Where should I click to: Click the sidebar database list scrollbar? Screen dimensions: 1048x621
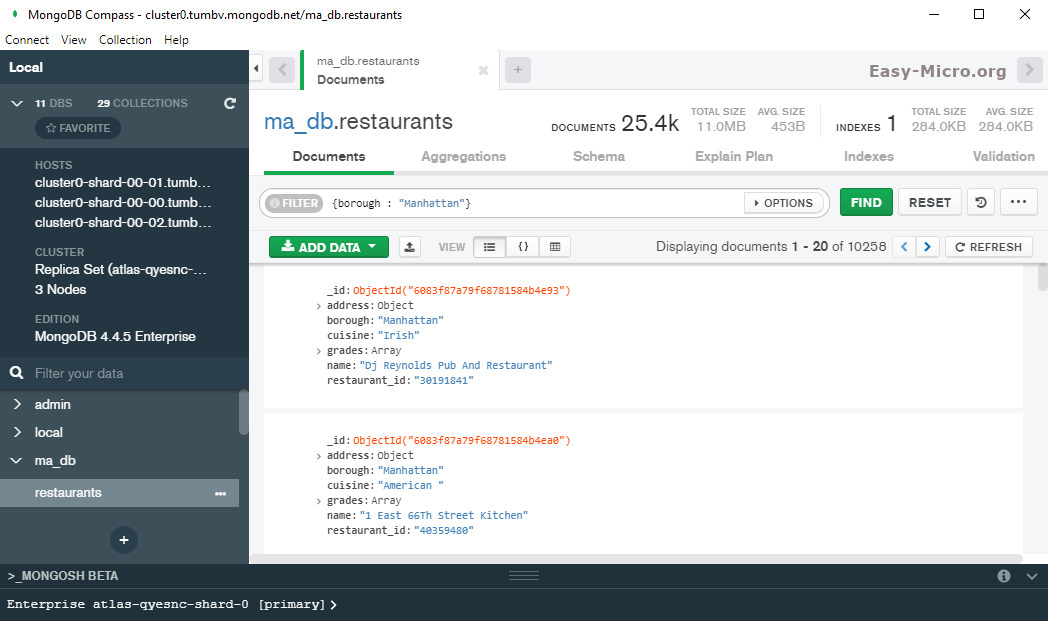point(243,412)
